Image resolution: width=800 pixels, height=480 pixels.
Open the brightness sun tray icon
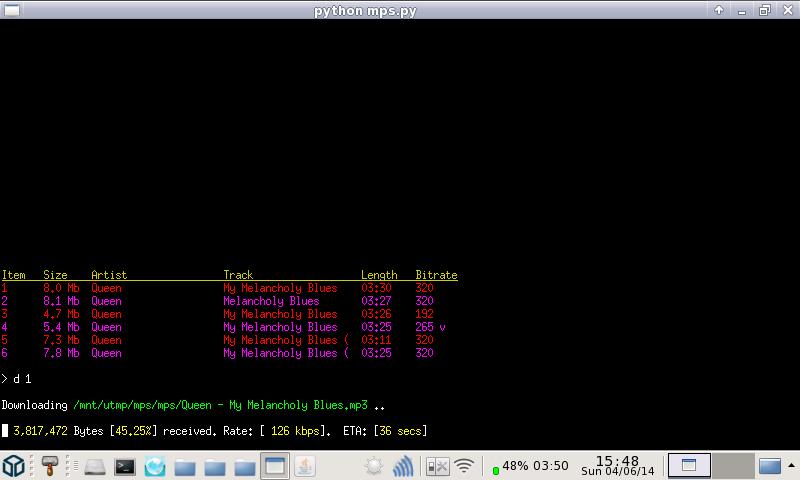[x=373, y=466]
